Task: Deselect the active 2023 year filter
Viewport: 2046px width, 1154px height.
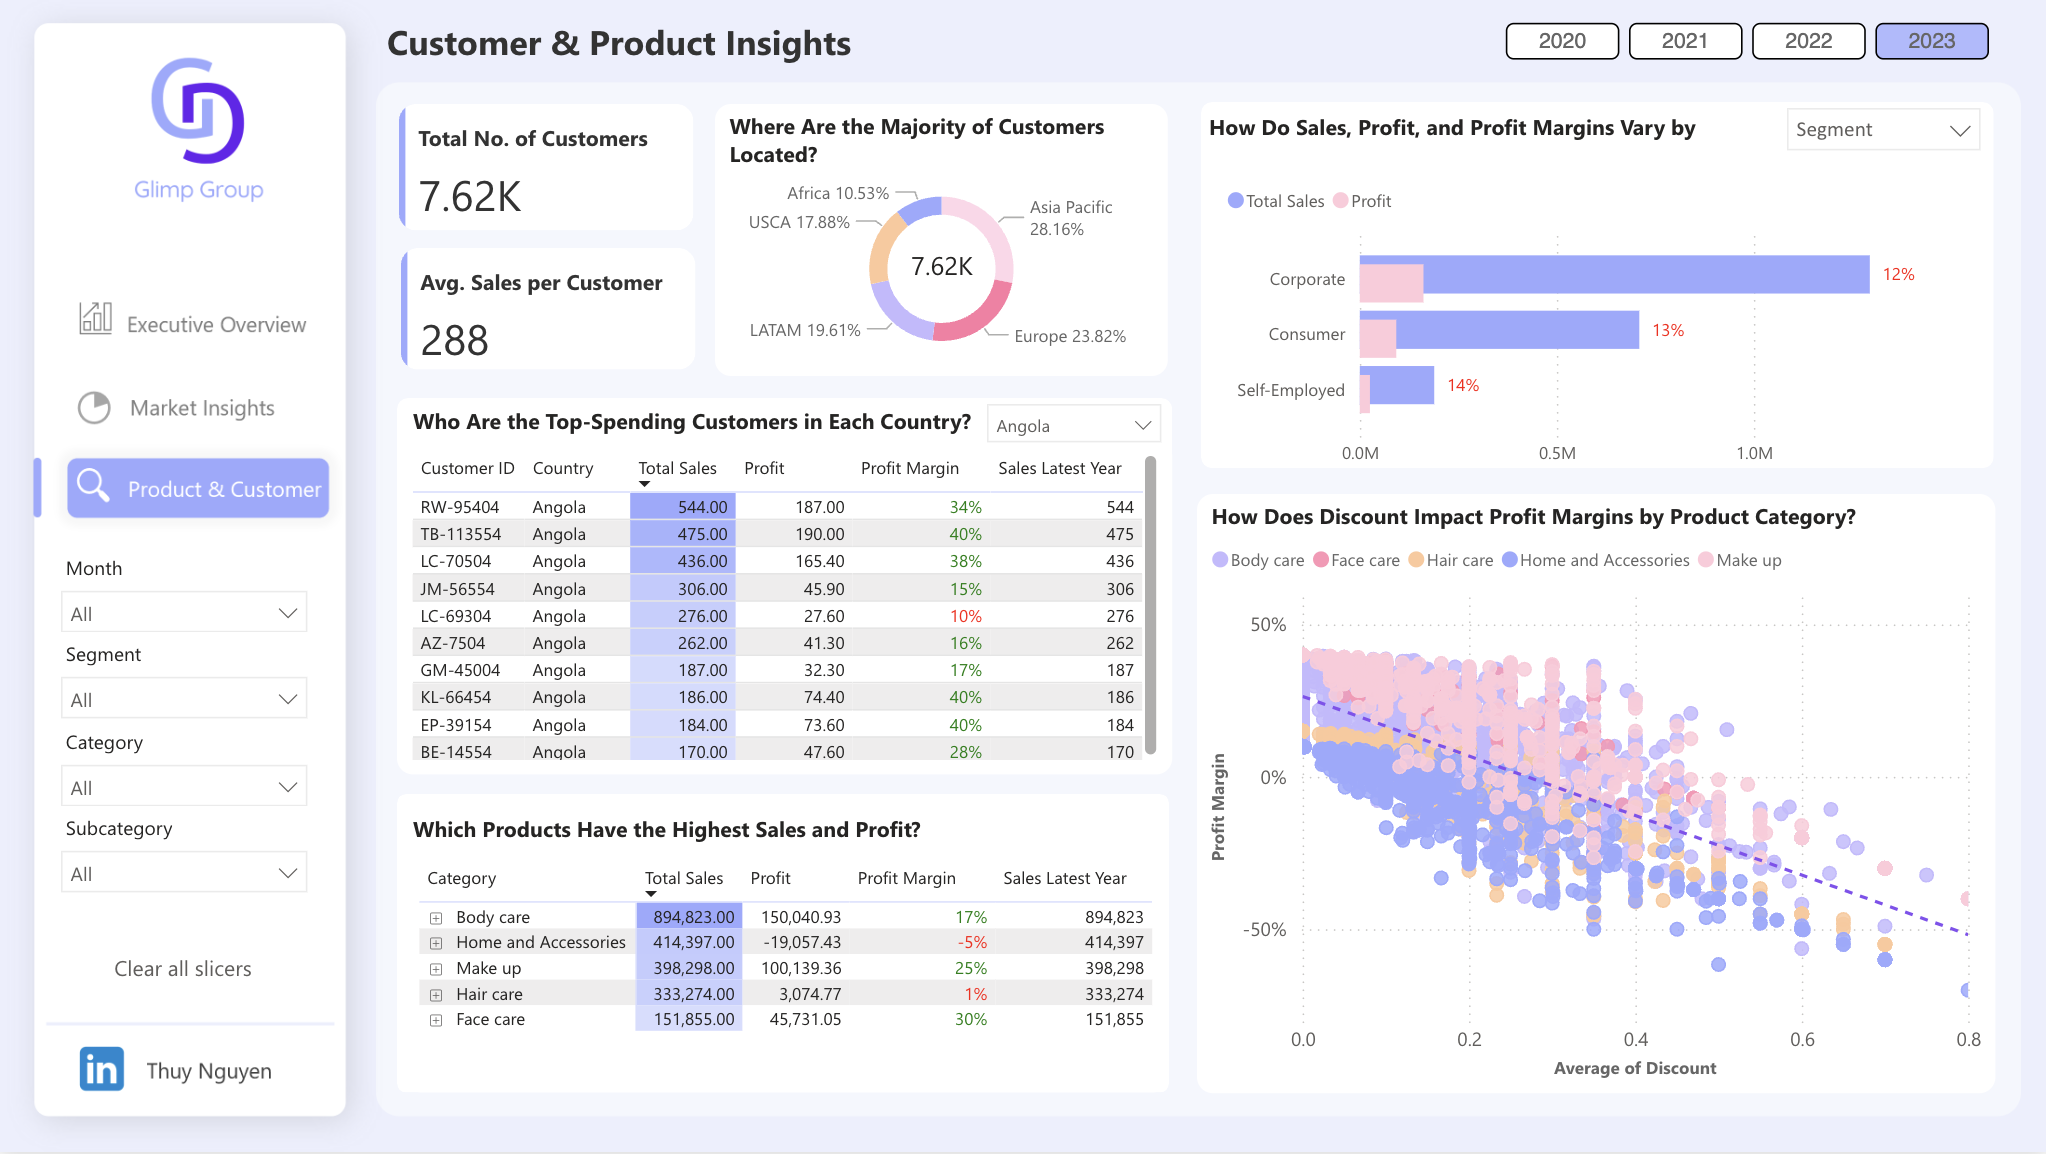Action: click(x=1931, y=41)
